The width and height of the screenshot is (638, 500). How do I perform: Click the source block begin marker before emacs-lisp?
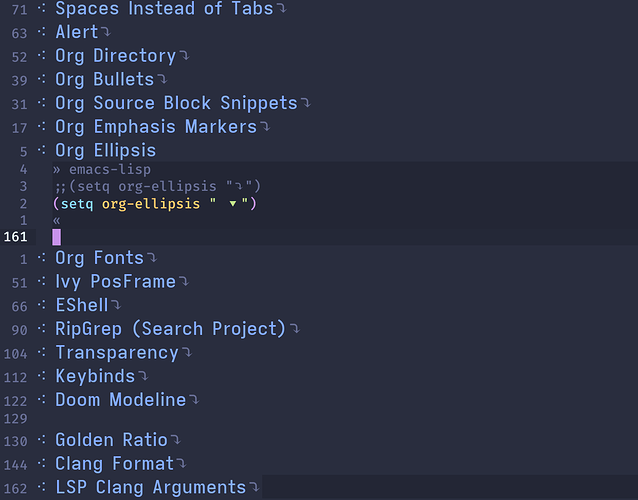tap(58, 170)
